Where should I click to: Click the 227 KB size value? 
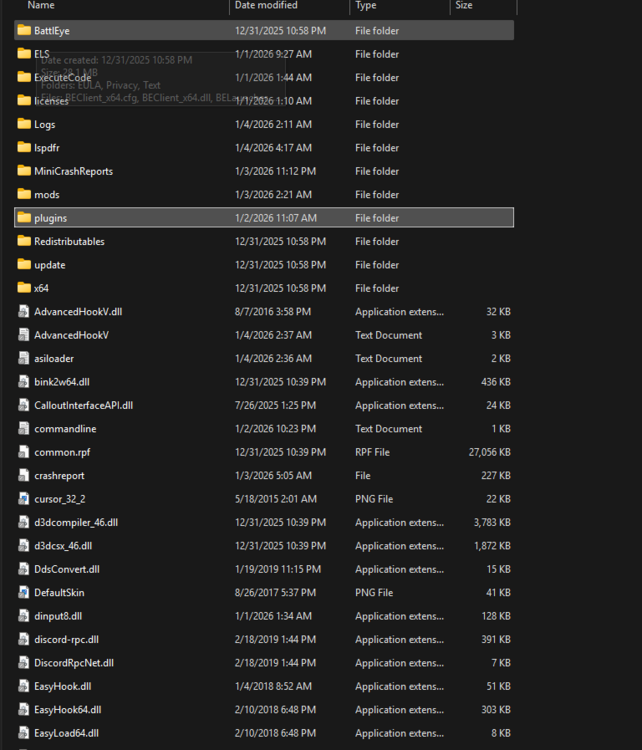click(496, 476)
